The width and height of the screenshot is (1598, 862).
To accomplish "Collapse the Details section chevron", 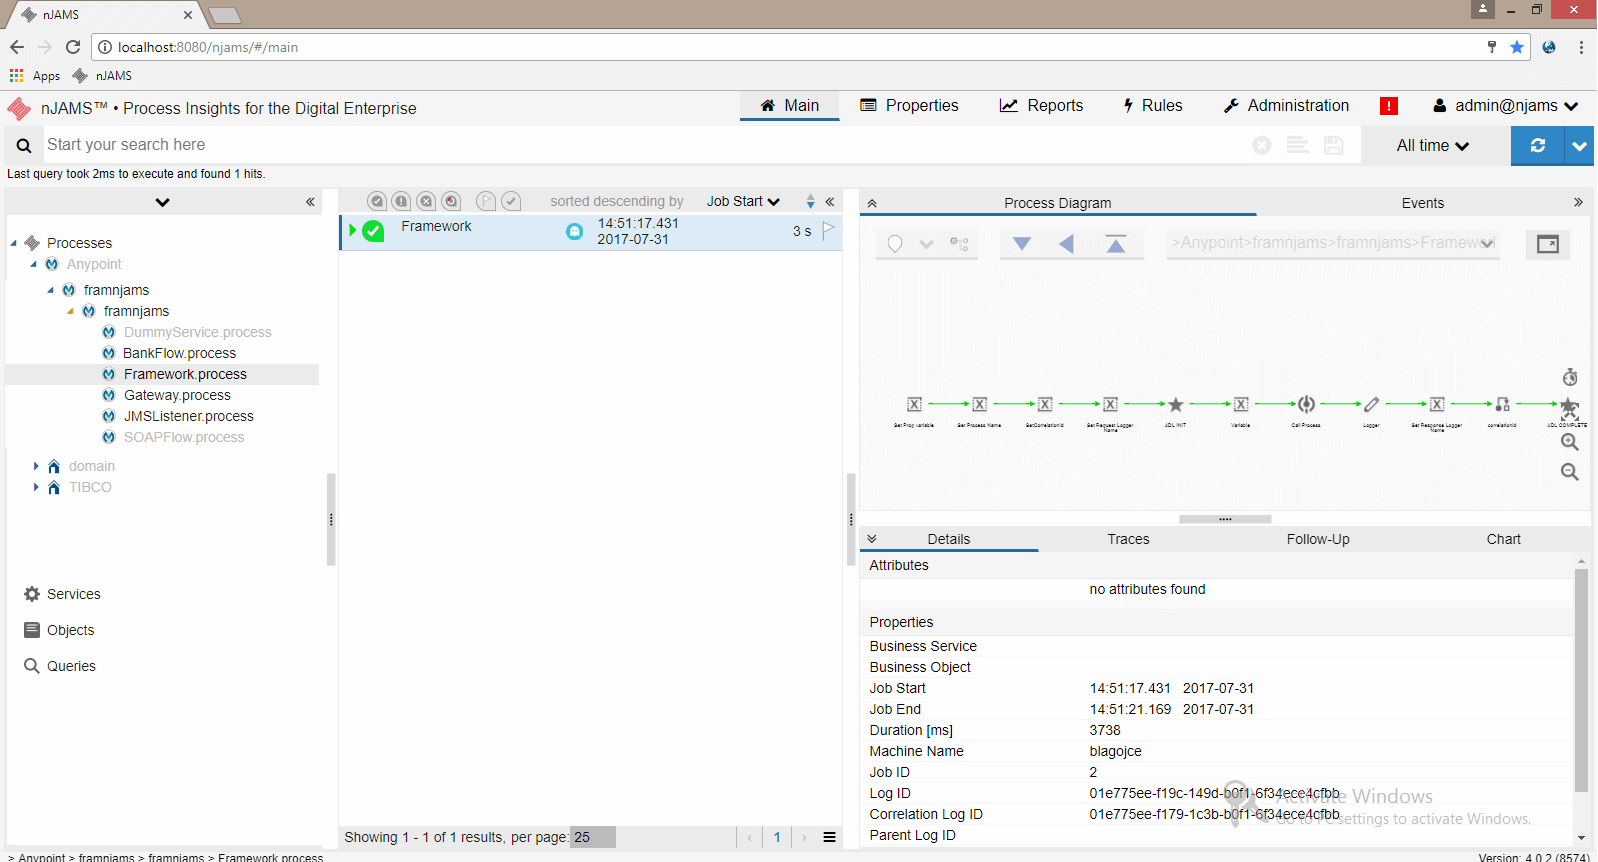I will (872, 539).
